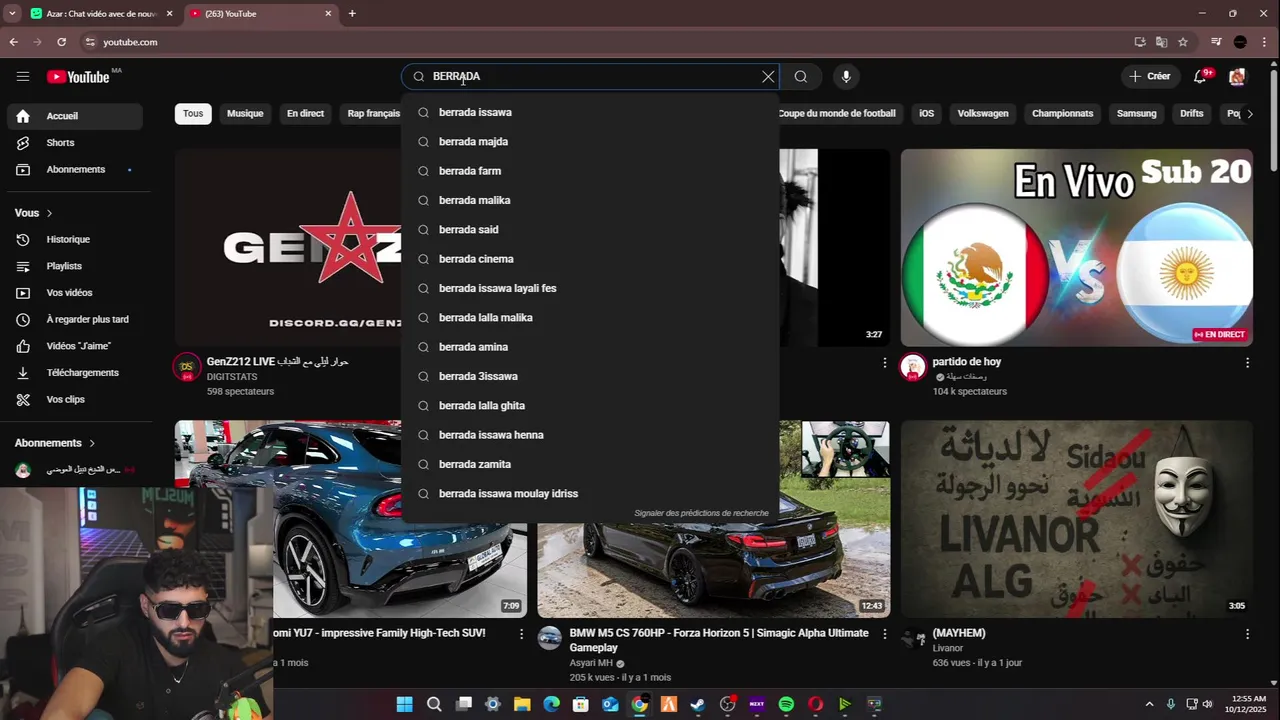
Task: Select the En direct filter chip
Action: [305, 114]
